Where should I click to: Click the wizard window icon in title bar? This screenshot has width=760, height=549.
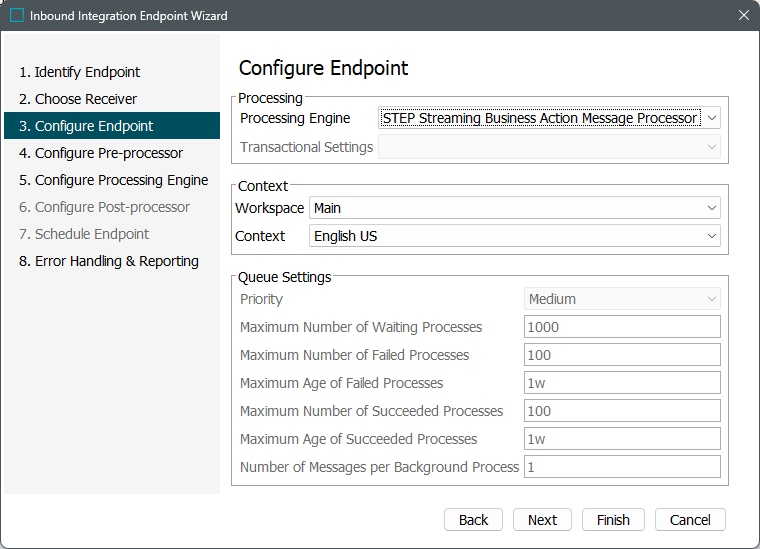(x=17, y=16)
